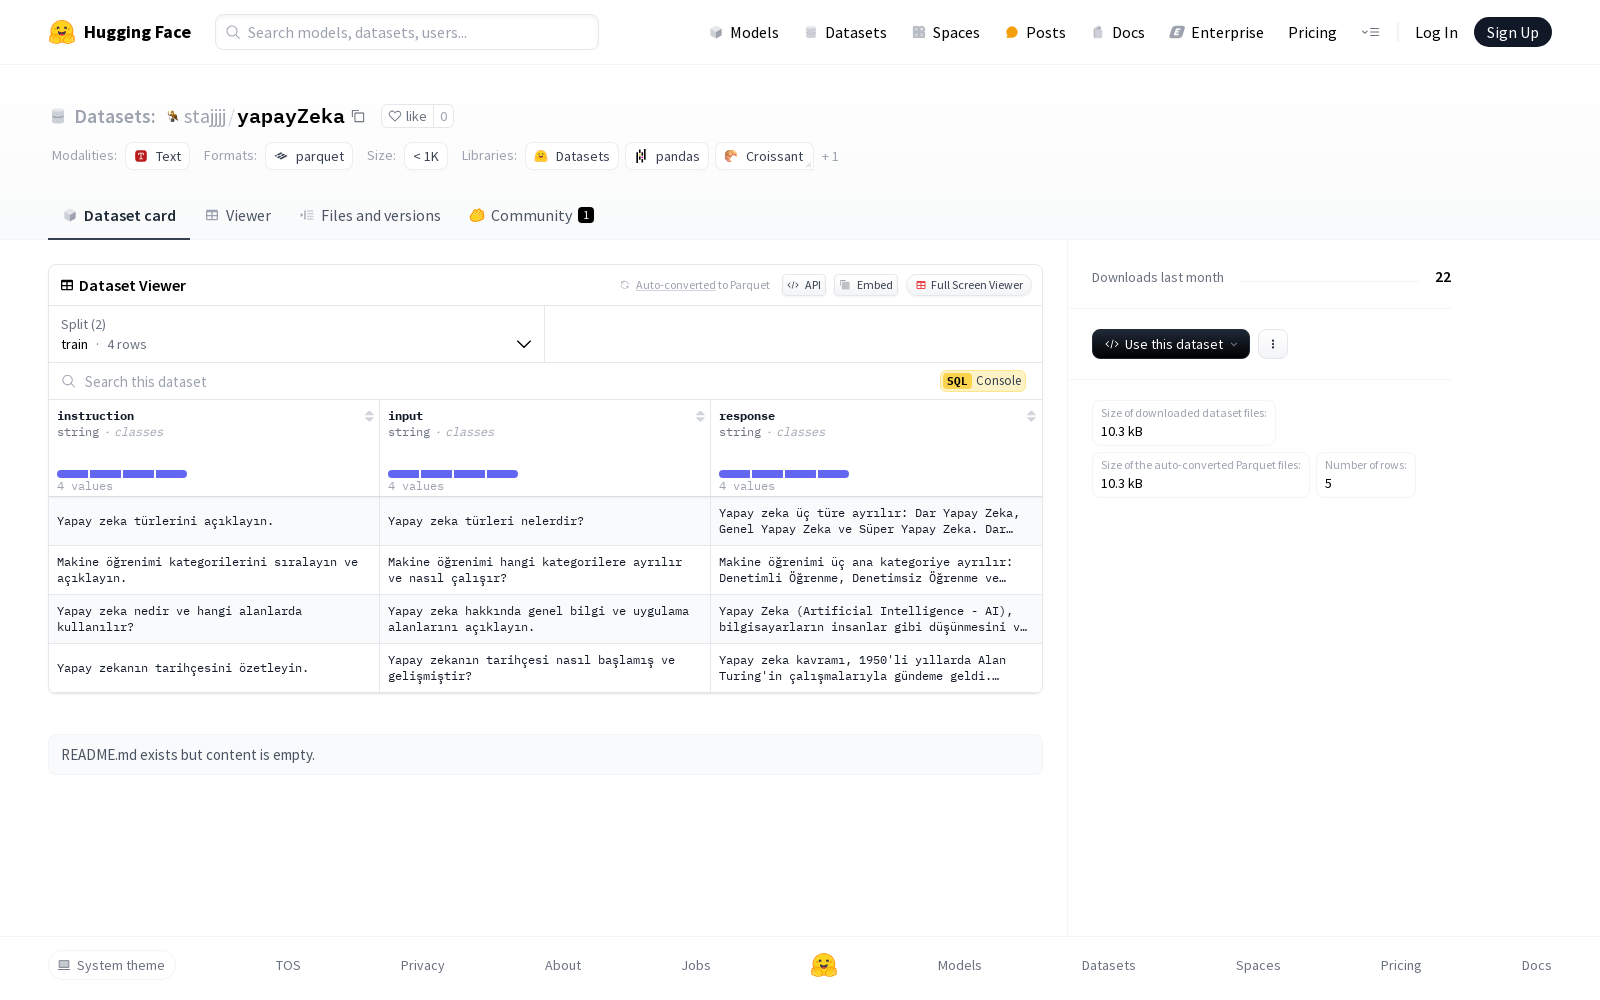Select cell starting 'Makine öğrenimi üç ana kategoriye'
Viewport: 1600px width, 1000px height.
(876, 570)
